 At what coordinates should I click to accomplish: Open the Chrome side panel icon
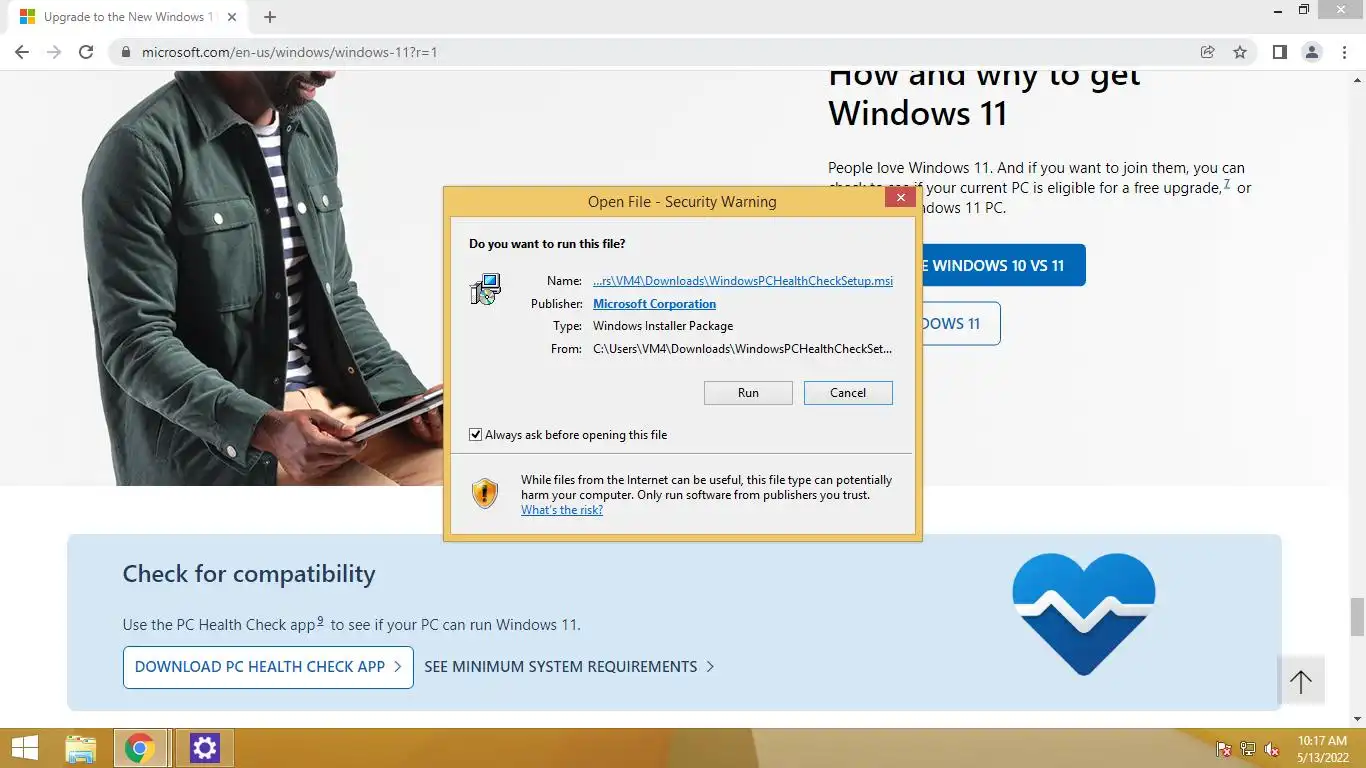point(1279,52)
